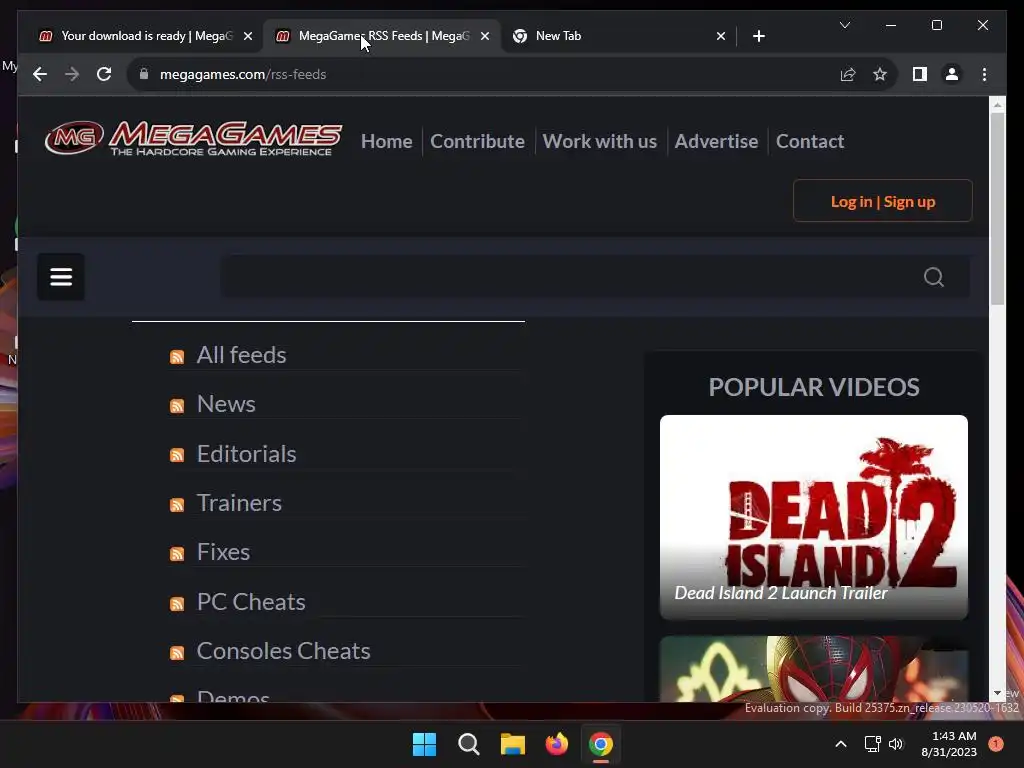
Task: Close the New Tab tab
Action: point(720,37)
